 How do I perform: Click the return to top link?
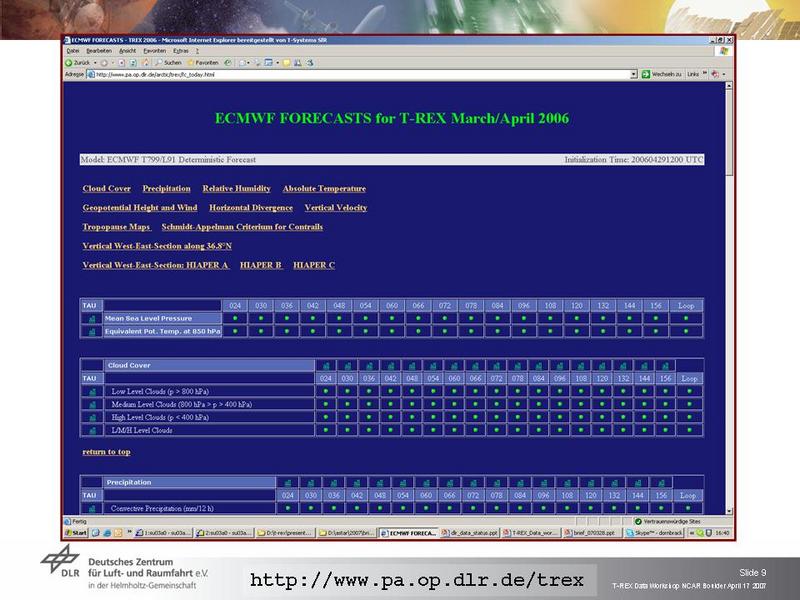point(106,452)
